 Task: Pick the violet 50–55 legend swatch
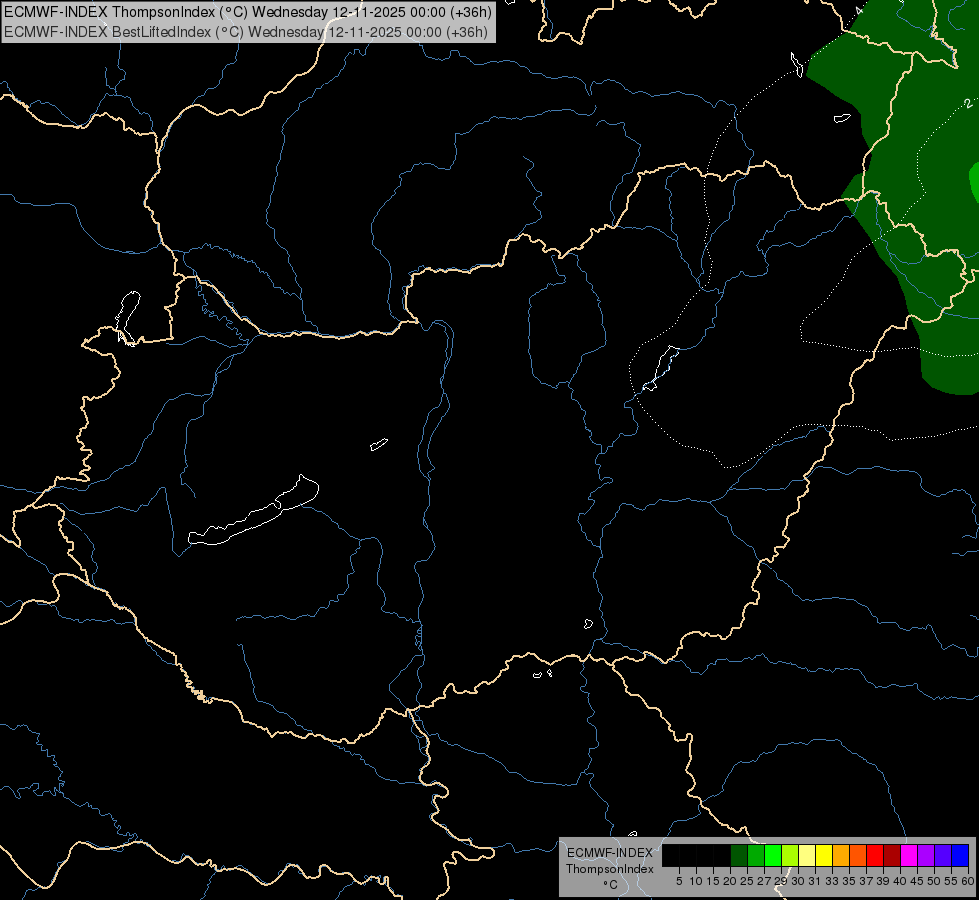coord(943,855)
